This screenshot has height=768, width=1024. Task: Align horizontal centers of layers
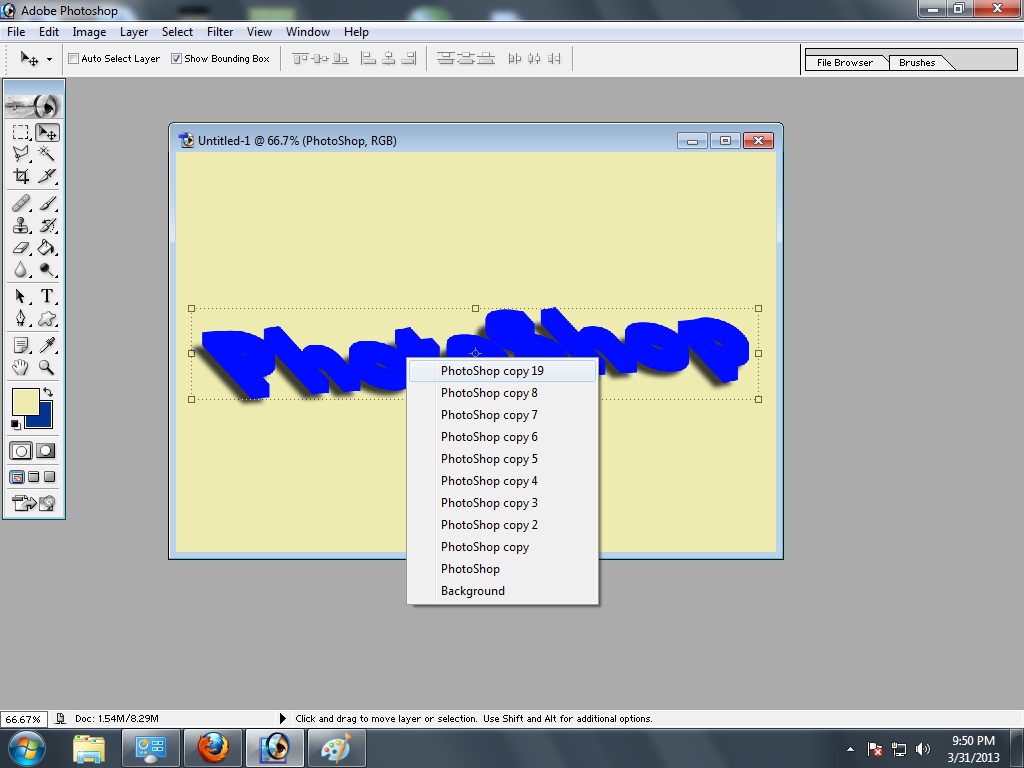(389, 59)
